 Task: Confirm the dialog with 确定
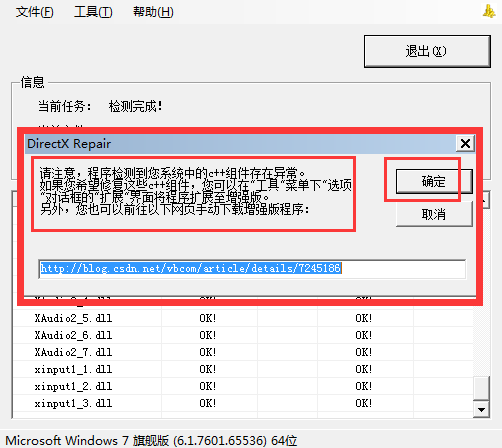tap(434, 181)
